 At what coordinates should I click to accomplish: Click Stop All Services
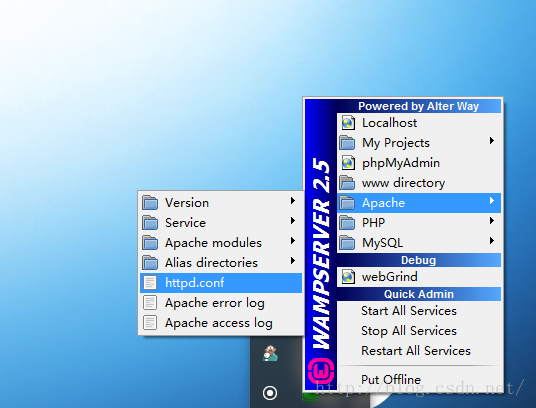coord(419,331)
